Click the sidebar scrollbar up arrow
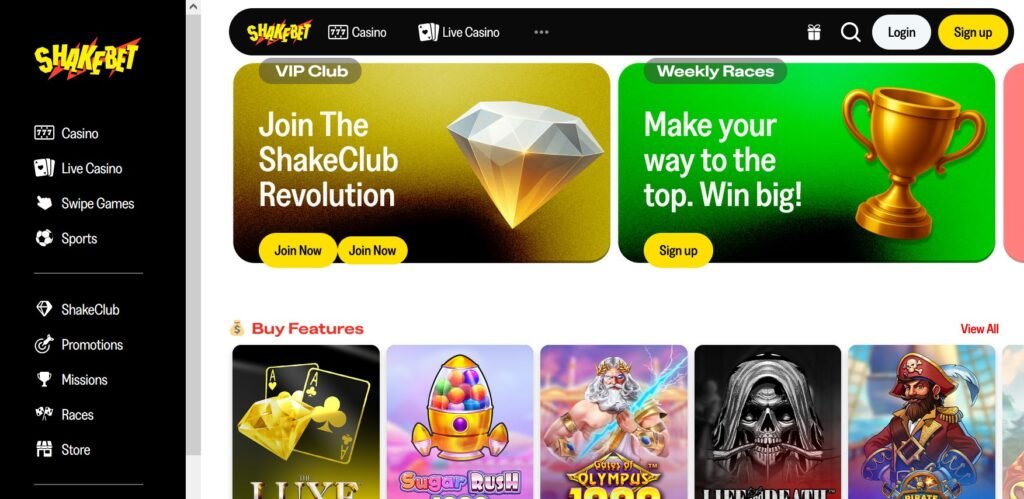The image size is (1024, 499). coord(193,7)
